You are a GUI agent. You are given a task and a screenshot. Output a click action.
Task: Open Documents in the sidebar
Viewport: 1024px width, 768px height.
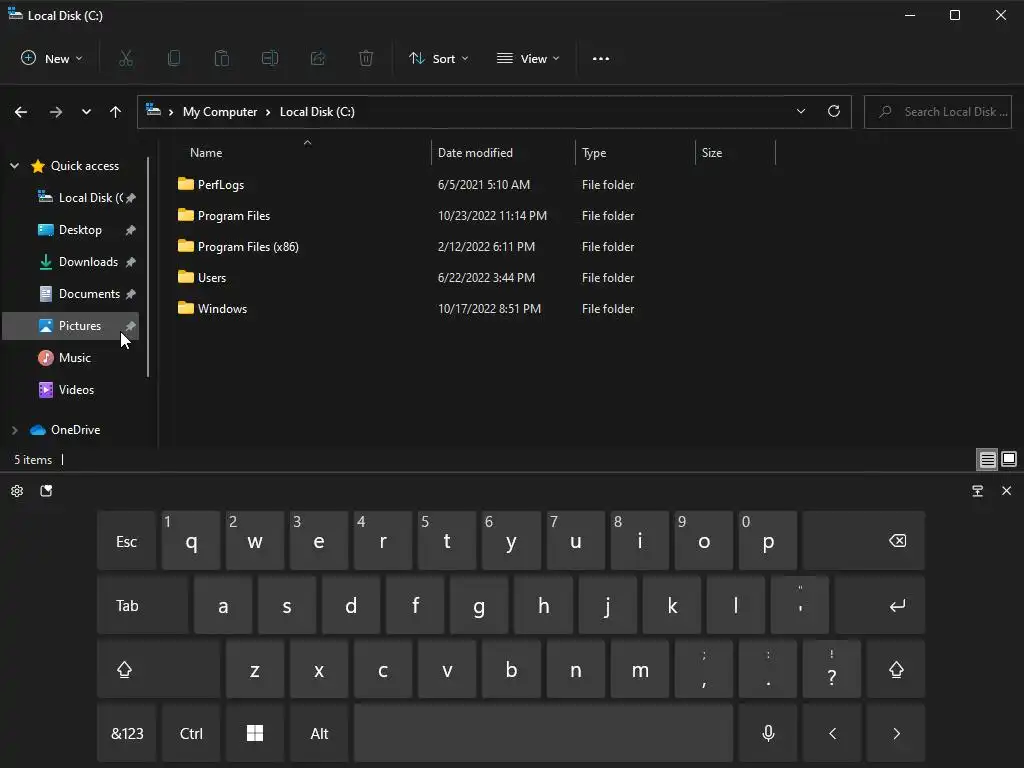pos(72,294)
